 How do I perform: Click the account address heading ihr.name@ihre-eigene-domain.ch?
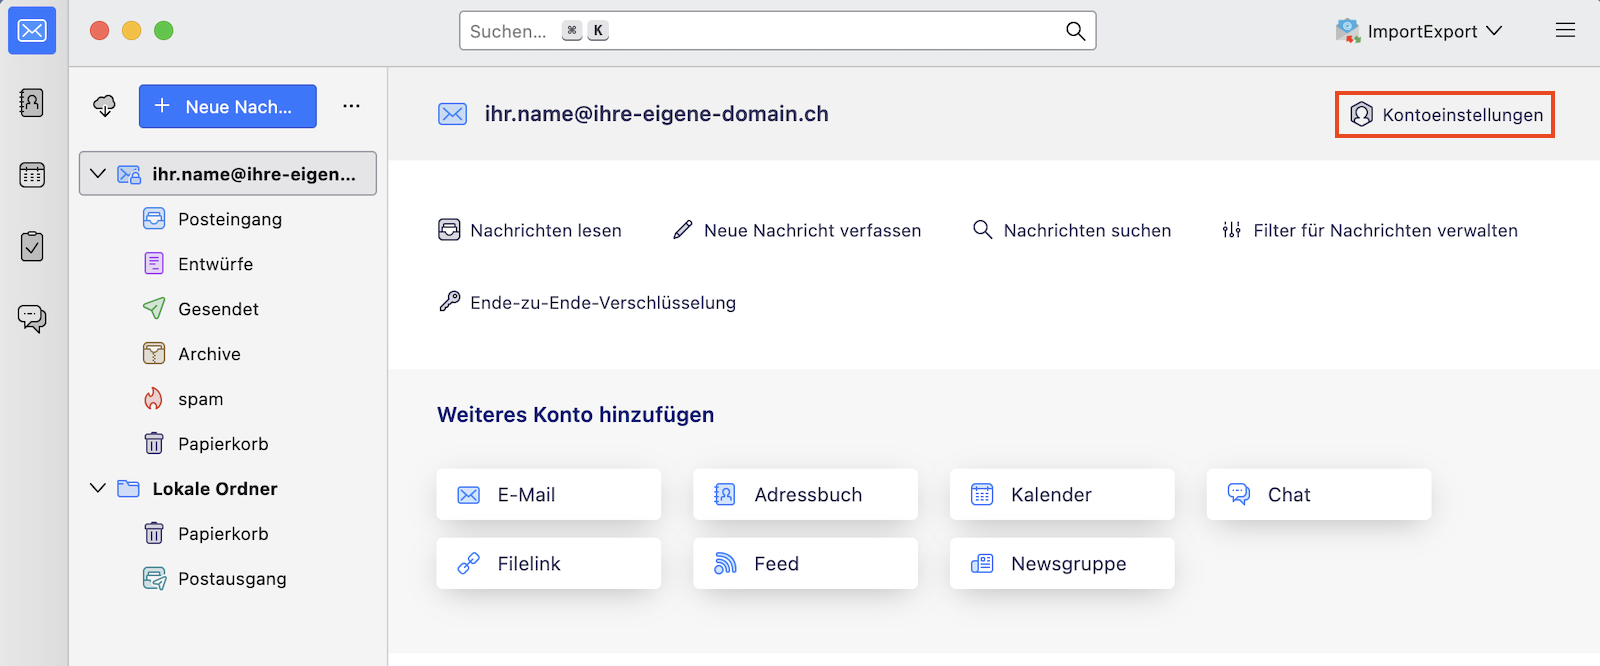coord(657,114)
